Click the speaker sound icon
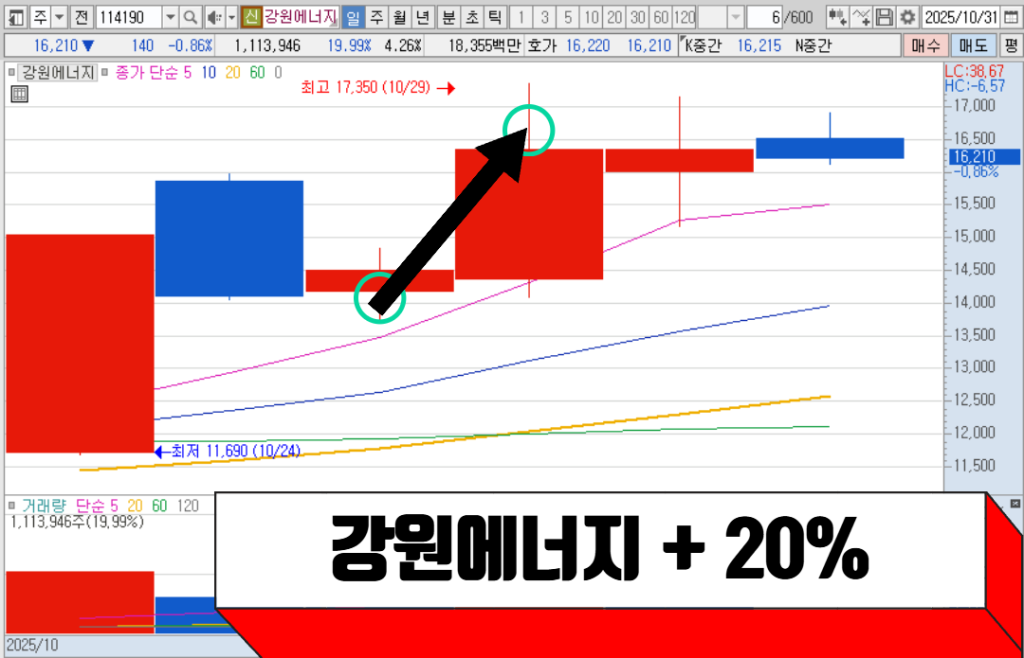The image size is (1024, 658). 212,17
